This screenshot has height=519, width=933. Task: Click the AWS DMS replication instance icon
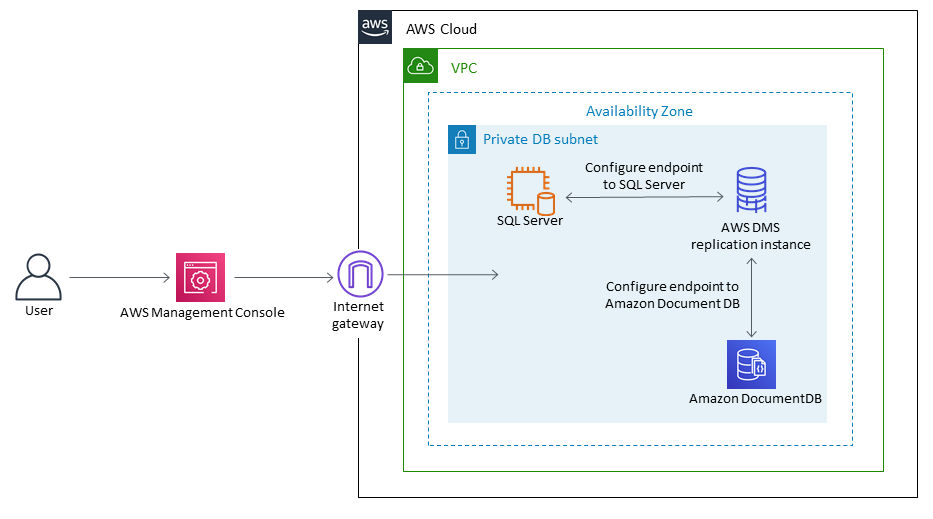[x=751, y=190]
